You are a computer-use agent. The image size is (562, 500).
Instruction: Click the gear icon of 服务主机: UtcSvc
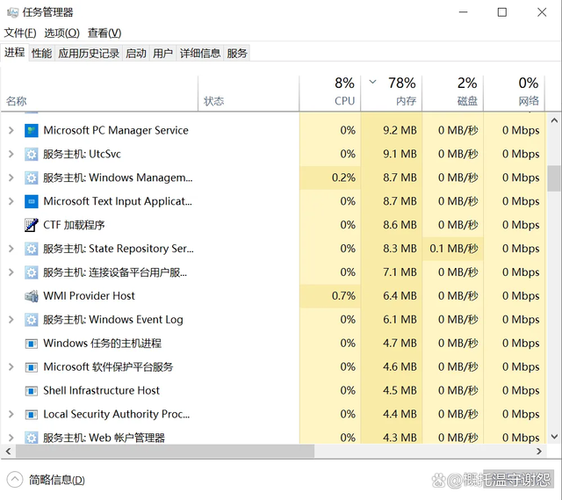[x=31, y=154]
